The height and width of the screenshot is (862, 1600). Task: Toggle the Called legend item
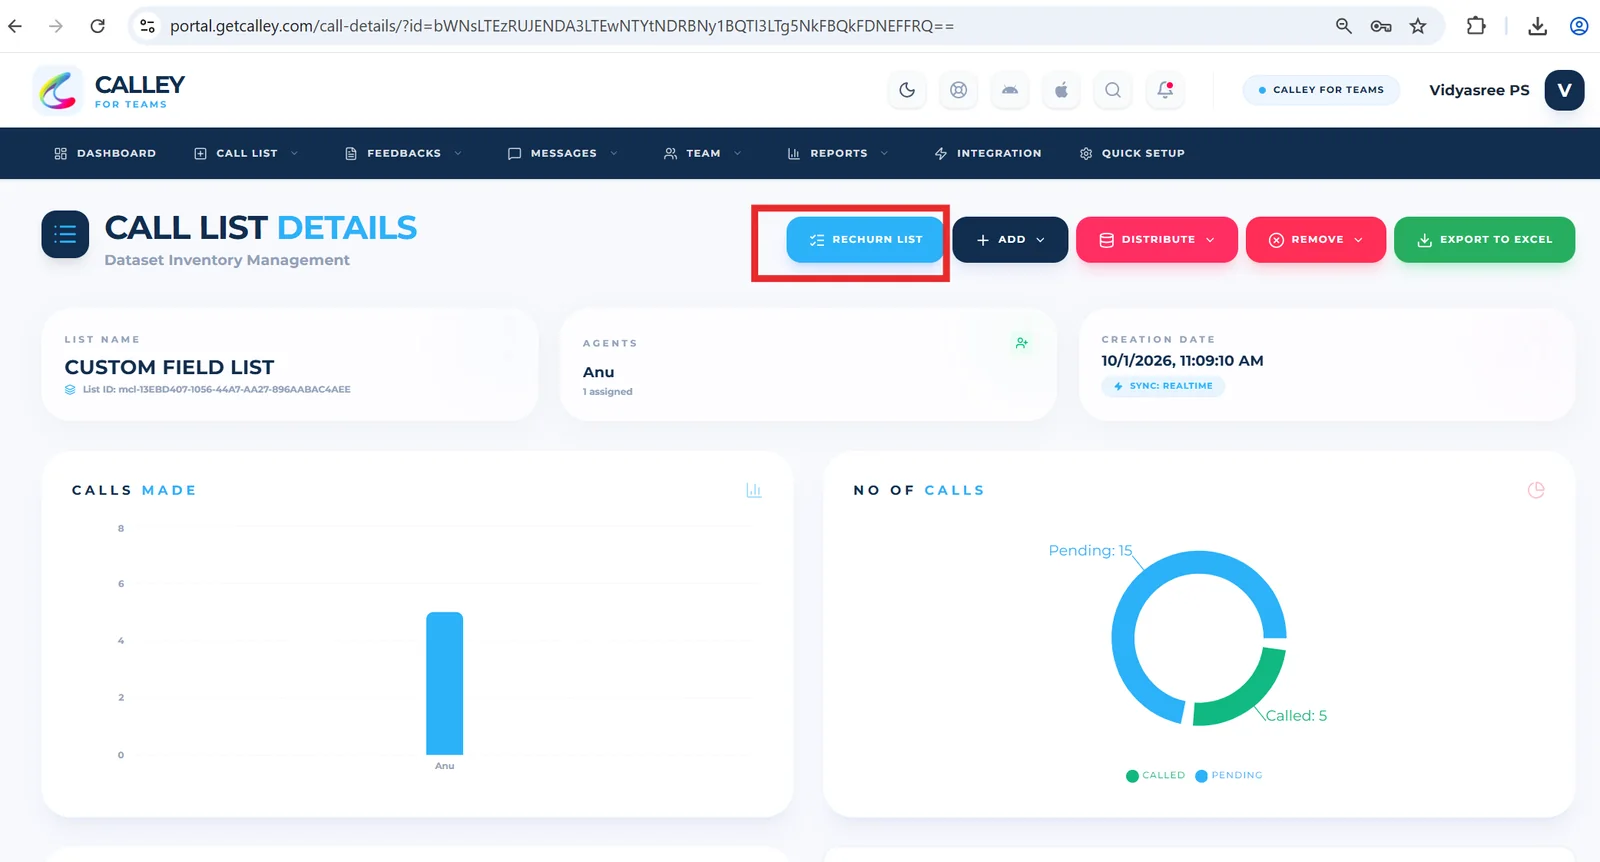(x=1155, y=775)
